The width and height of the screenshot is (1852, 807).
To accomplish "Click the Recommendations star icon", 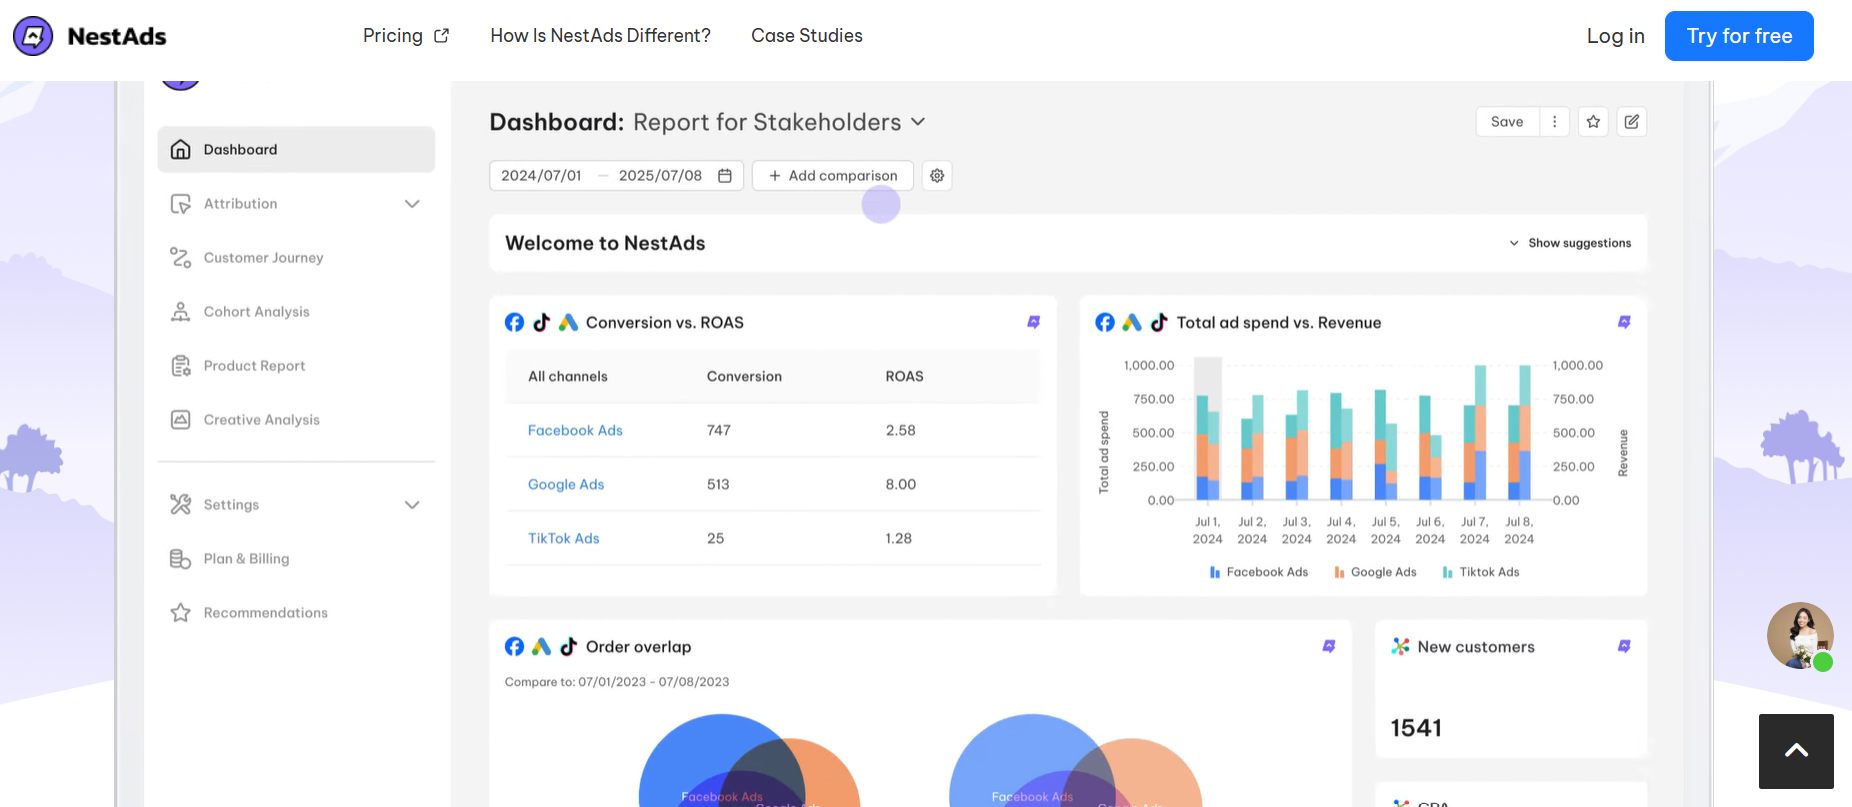I will tap(180, 612).
